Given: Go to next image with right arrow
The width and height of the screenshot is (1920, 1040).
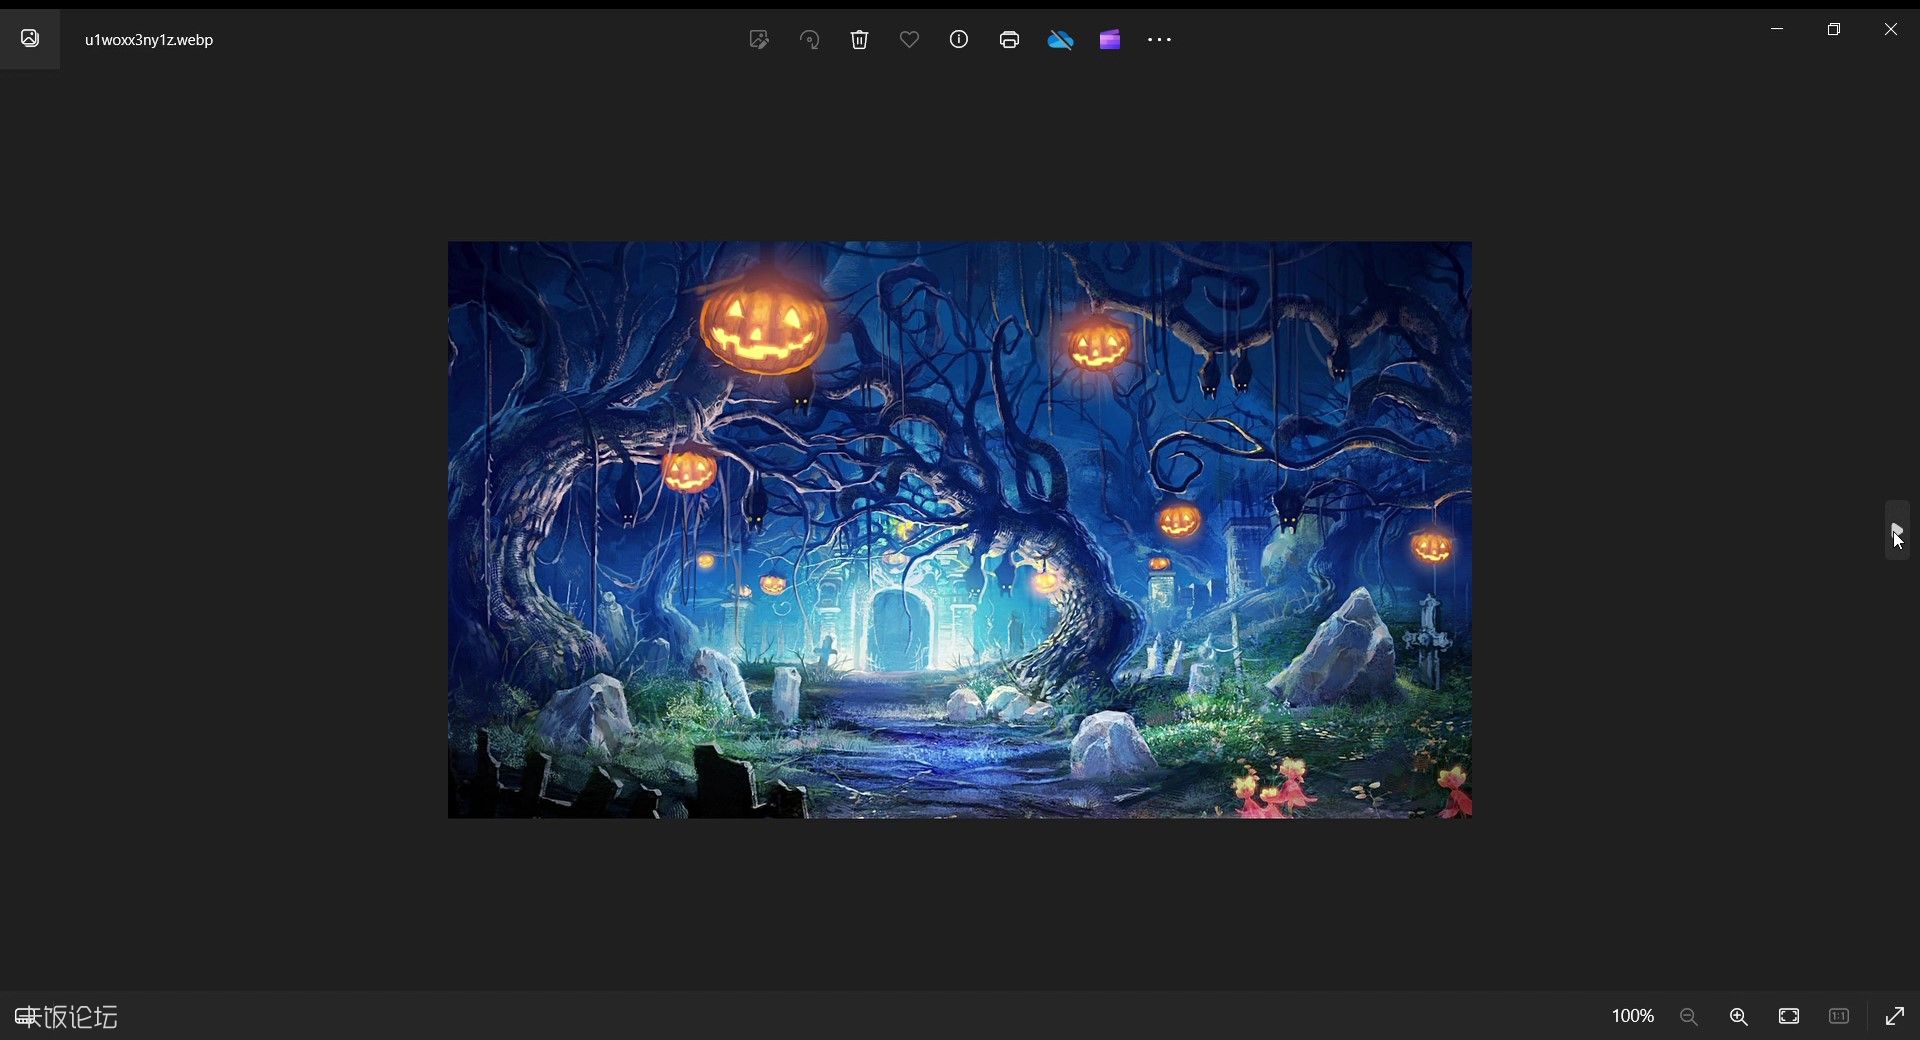Looking at the screenshot, I should coord(1897,530).
